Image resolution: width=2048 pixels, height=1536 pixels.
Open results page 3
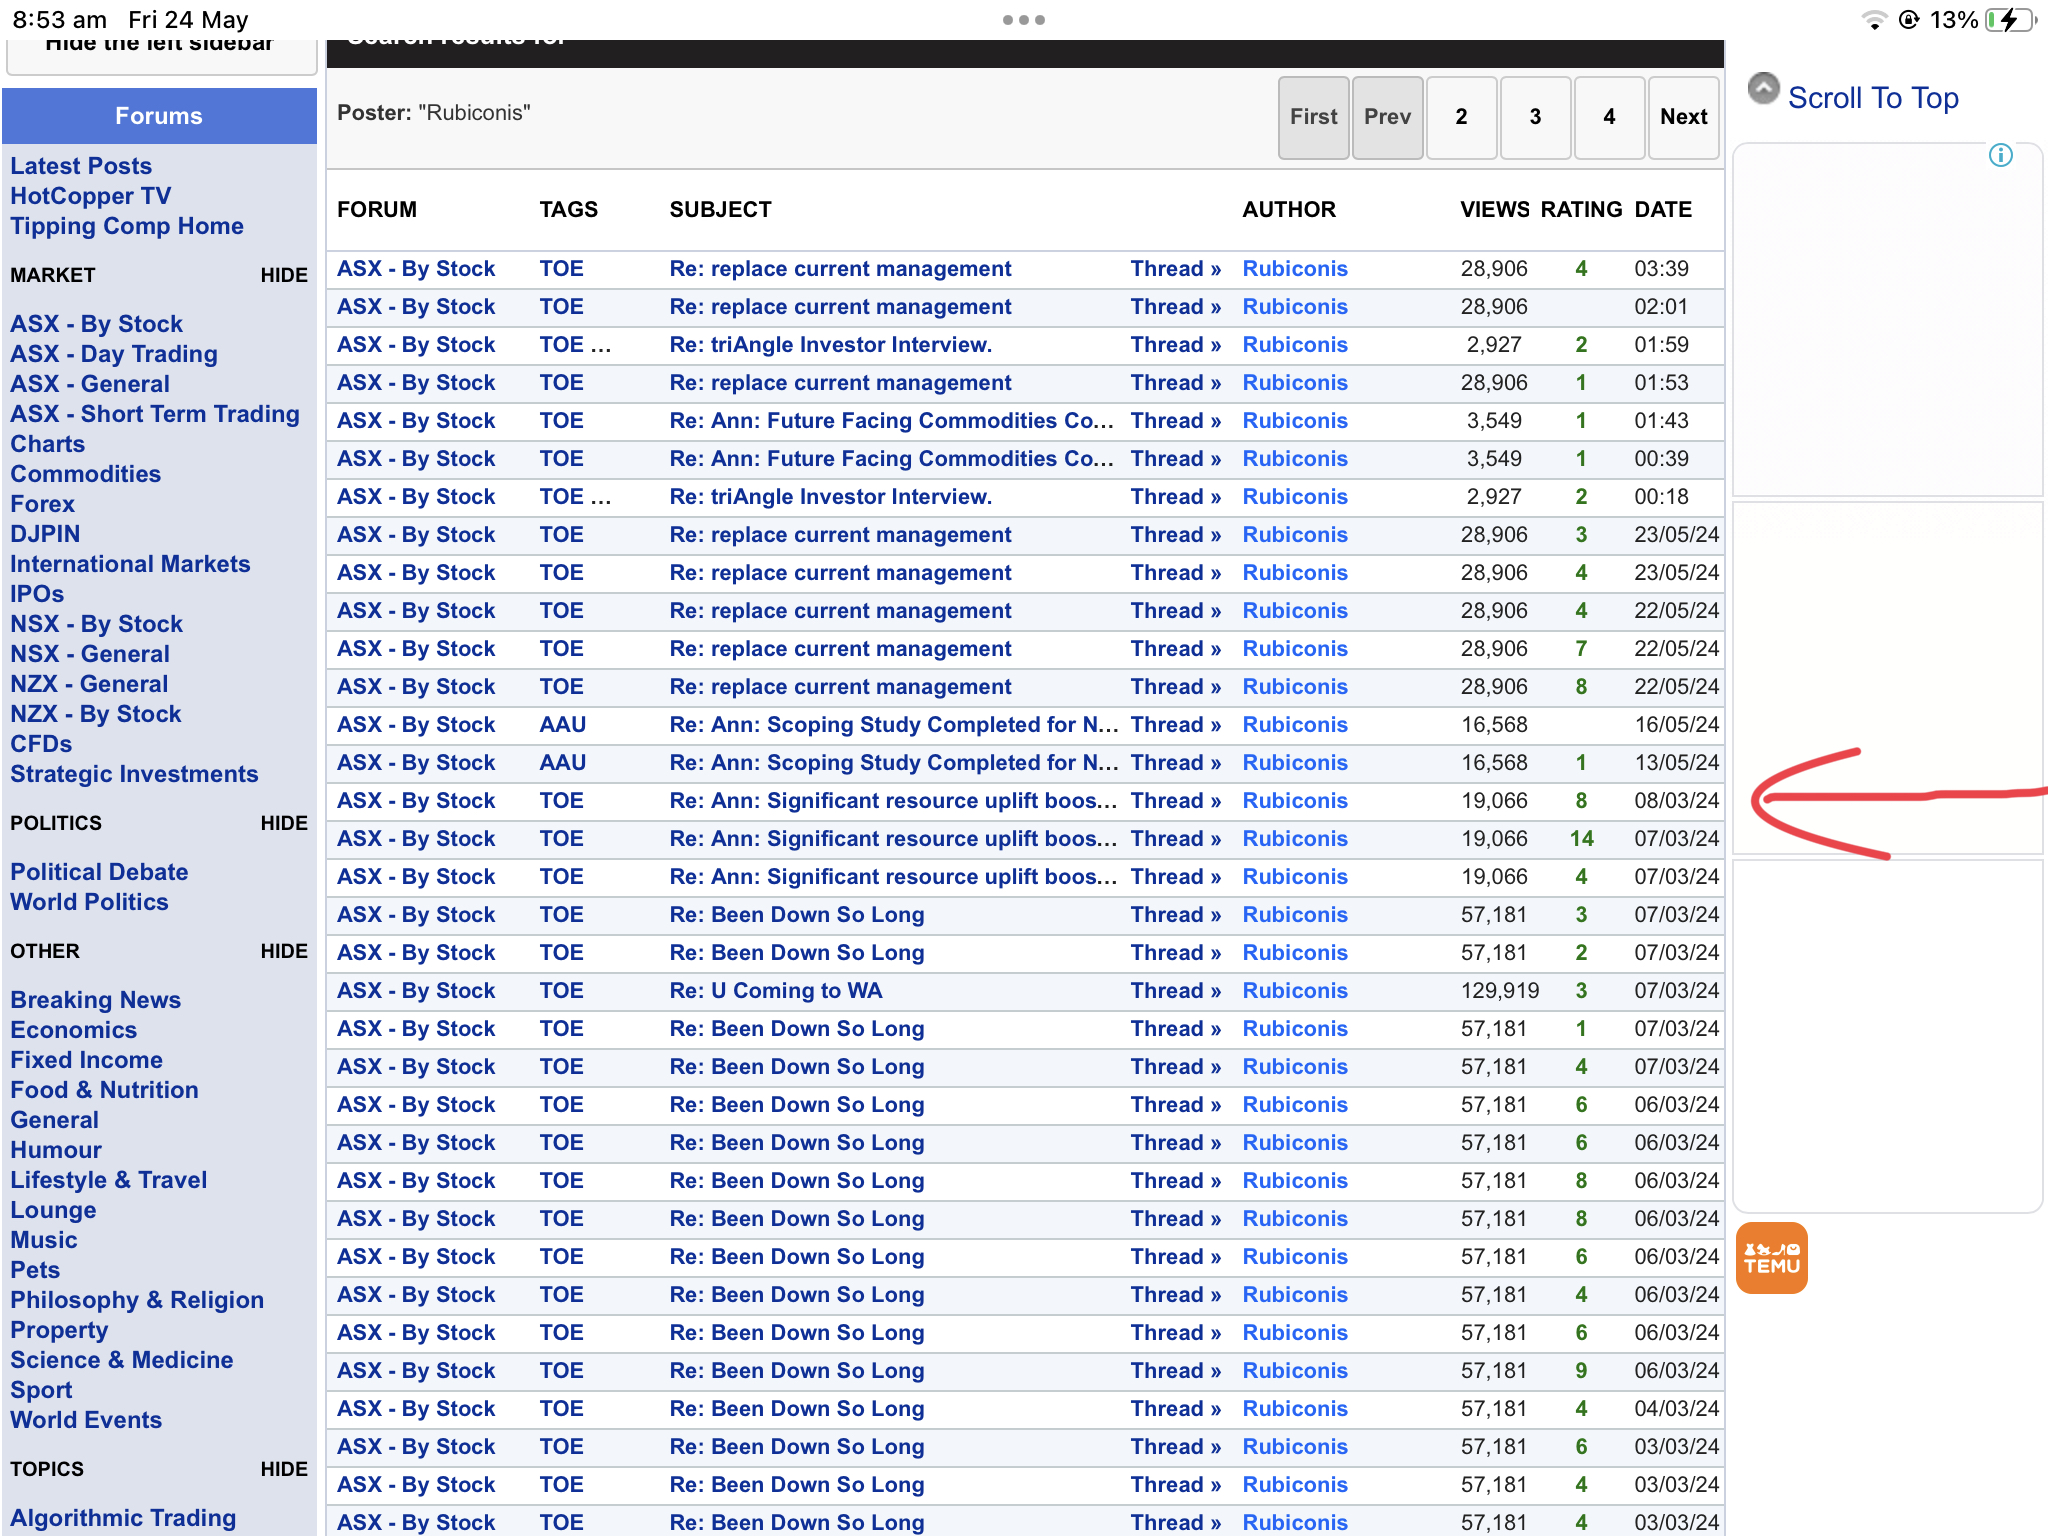[x=1536, y=117]
